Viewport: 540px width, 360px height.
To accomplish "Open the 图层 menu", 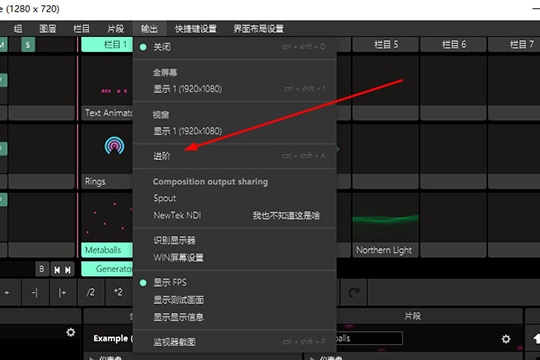I will coord(48,29).
